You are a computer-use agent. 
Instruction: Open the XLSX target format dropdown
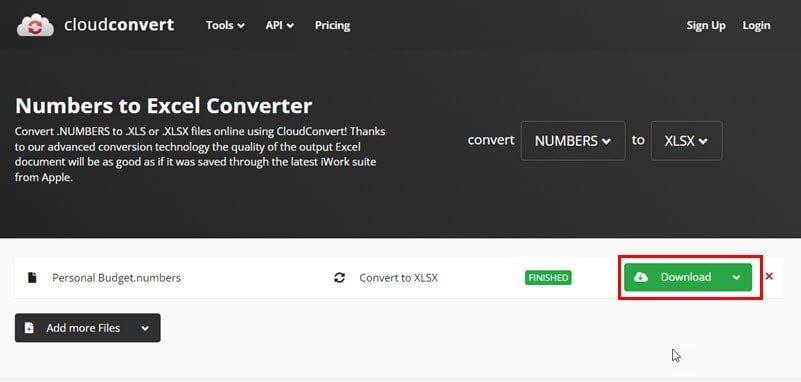[686, 141]
